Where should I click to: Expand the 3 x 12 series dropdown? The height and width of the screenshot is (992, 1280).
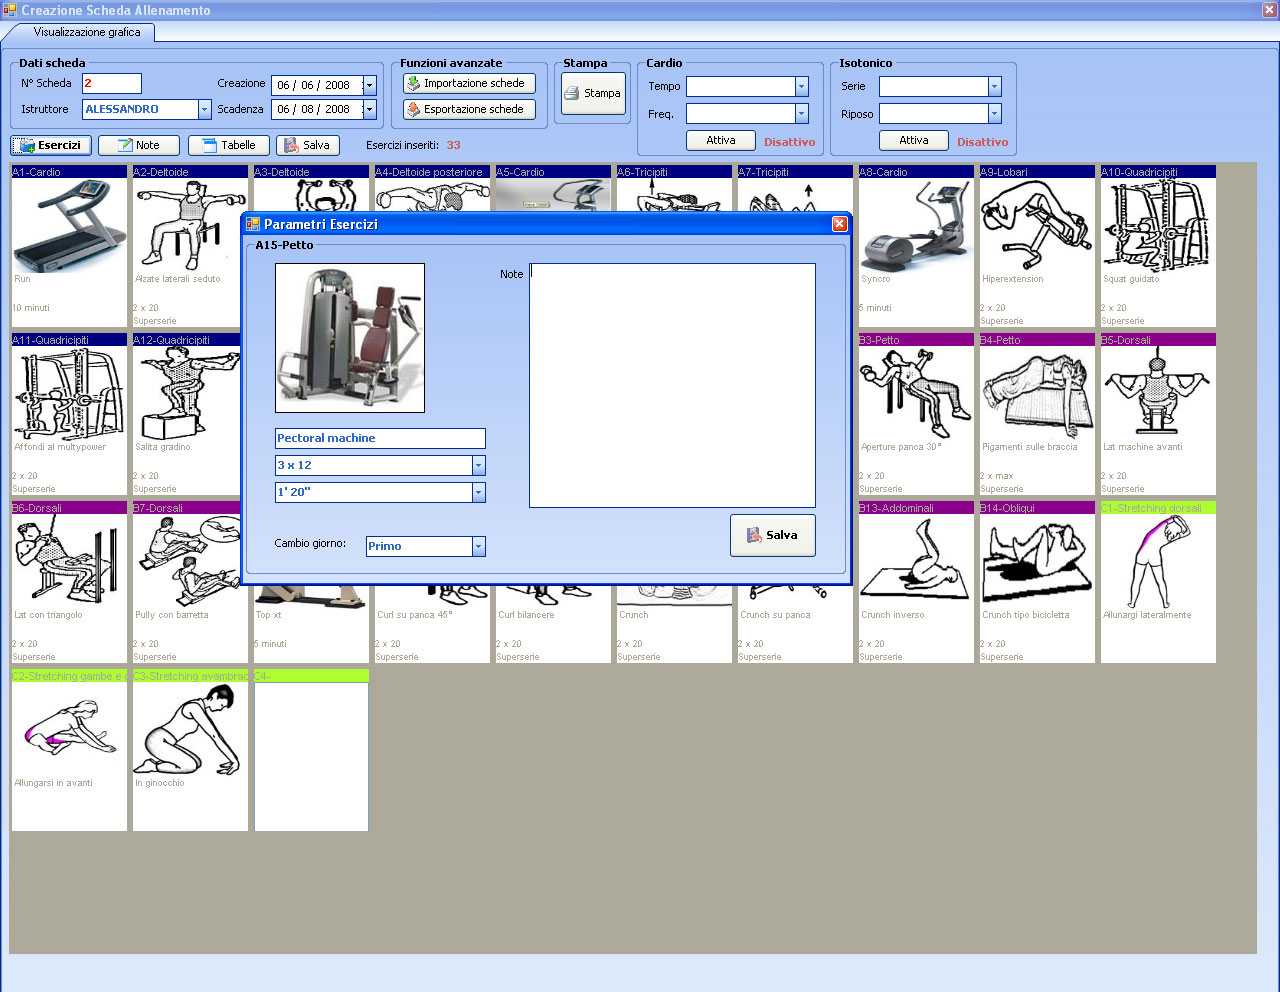[478, 466]
